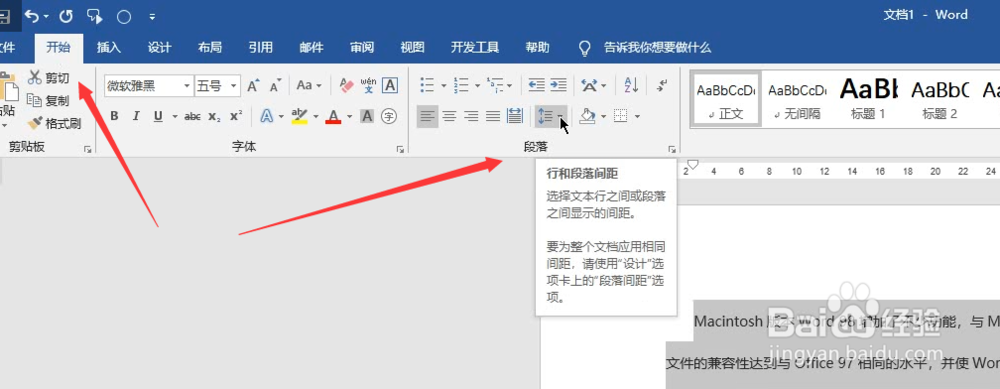The image size is (1000, 389).
Task: Apply the 无间隔 (No Spacing) style
Action: (797, 99)
